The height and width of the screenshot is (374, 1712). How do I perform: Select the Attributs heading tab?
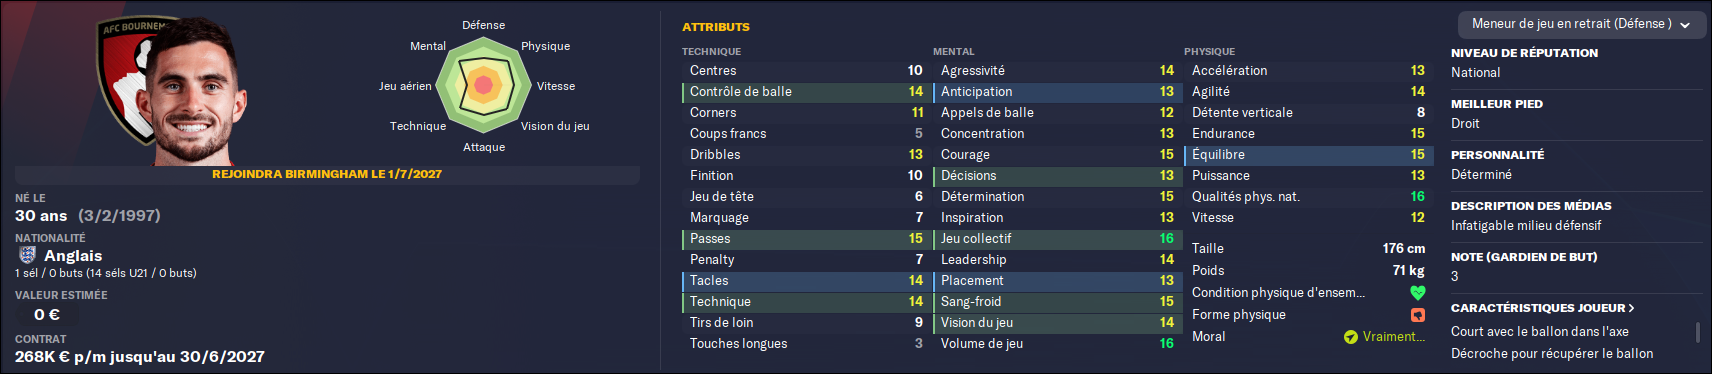pyautogui.click(x=715, y=27)
